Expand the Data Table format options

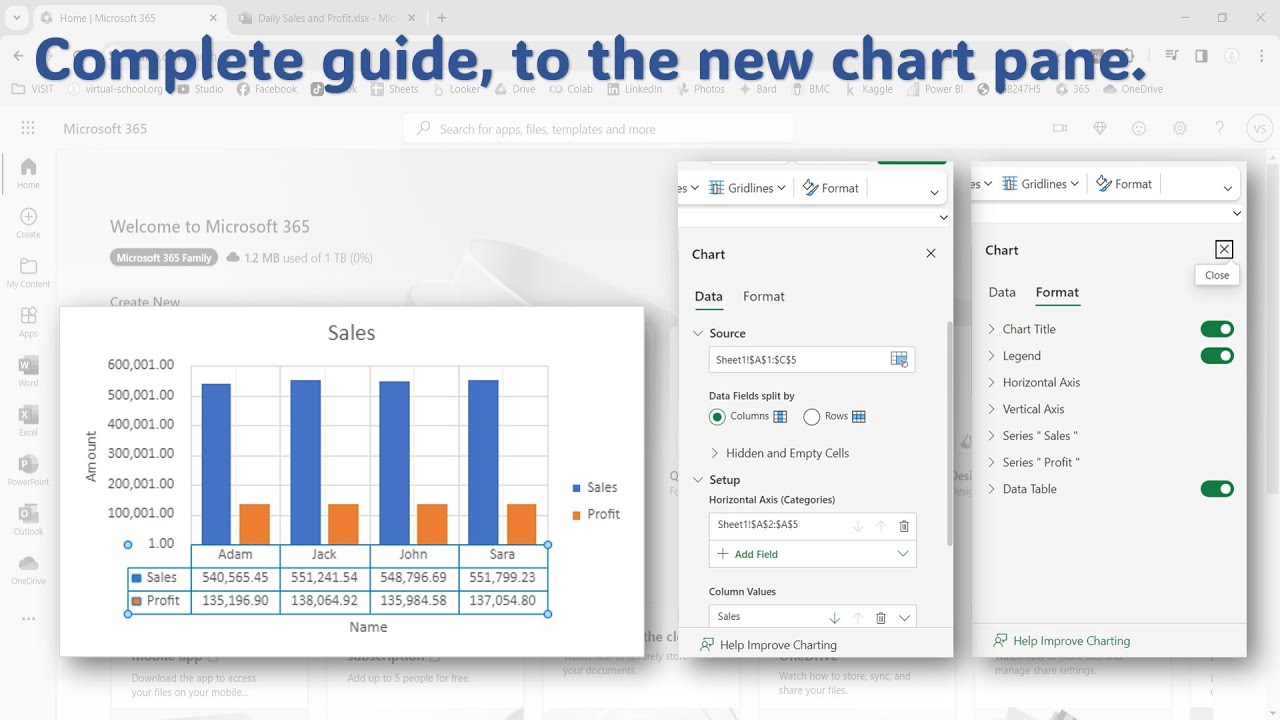coord(992,489)
